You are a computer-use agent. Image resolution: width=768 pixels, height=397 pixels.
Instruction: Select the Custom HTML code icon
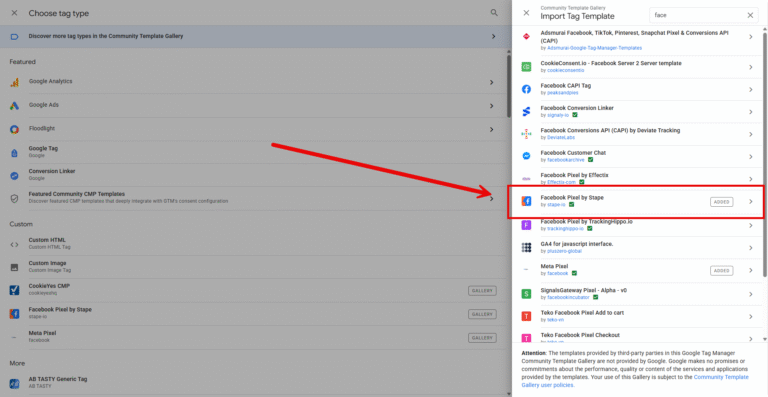point(14,244)
